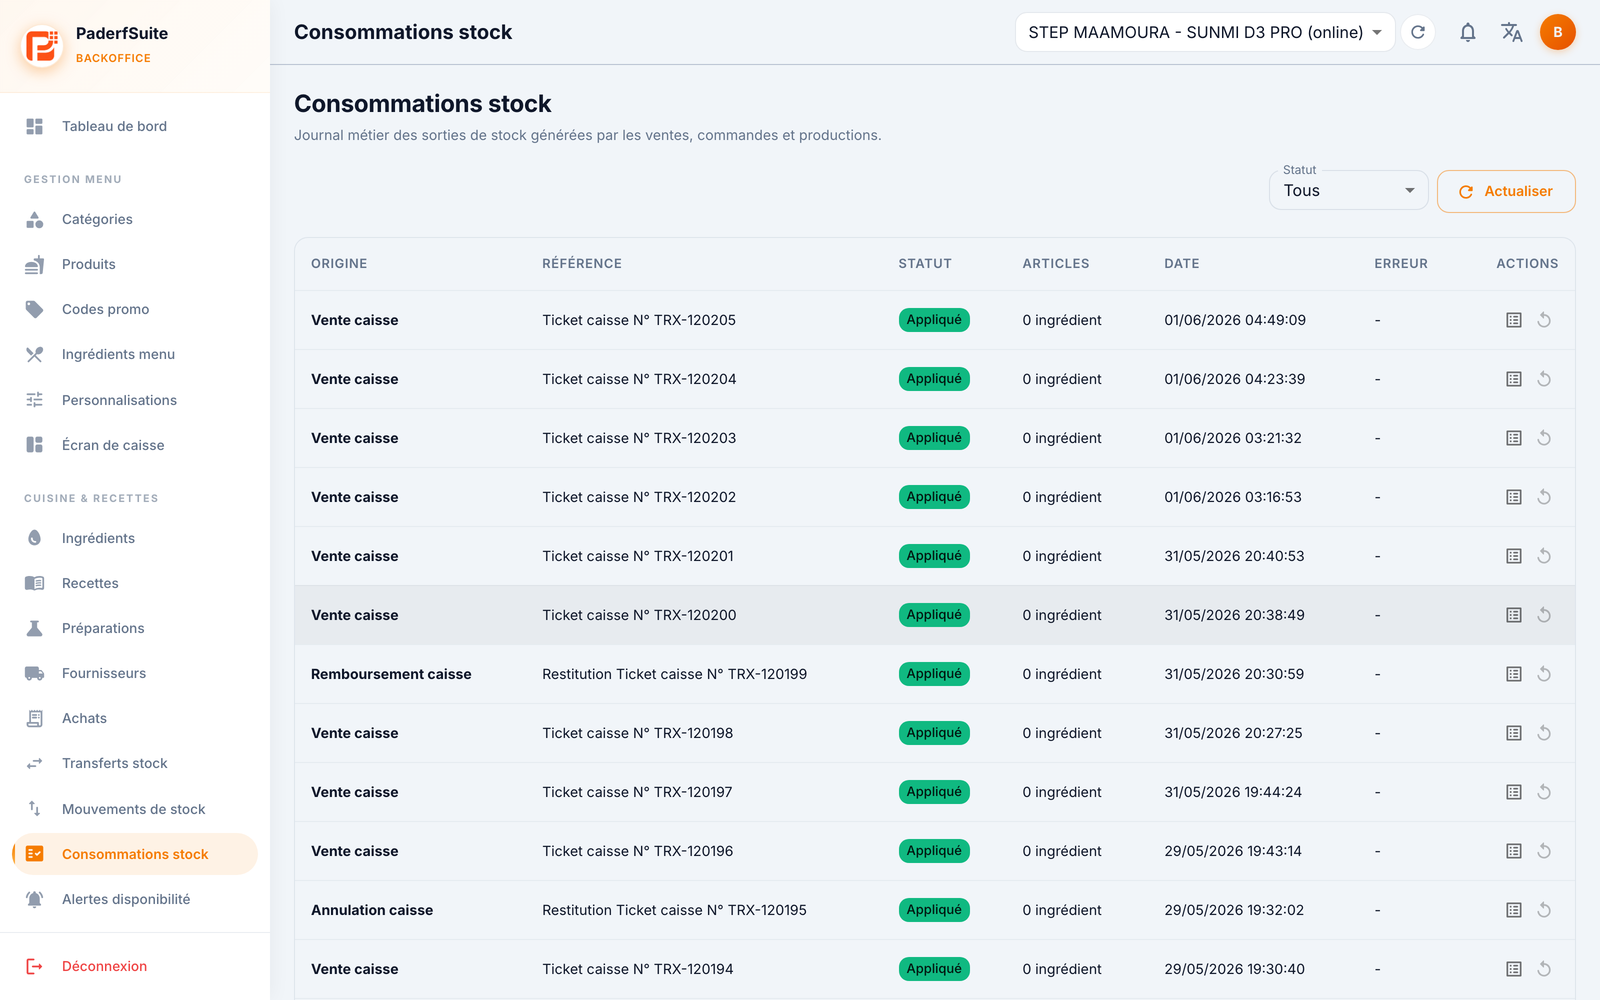The image size is (1600, 1000).
Task: Click retry icon for TRX-120195 cancellation row
Action: tap(1544, 910)
